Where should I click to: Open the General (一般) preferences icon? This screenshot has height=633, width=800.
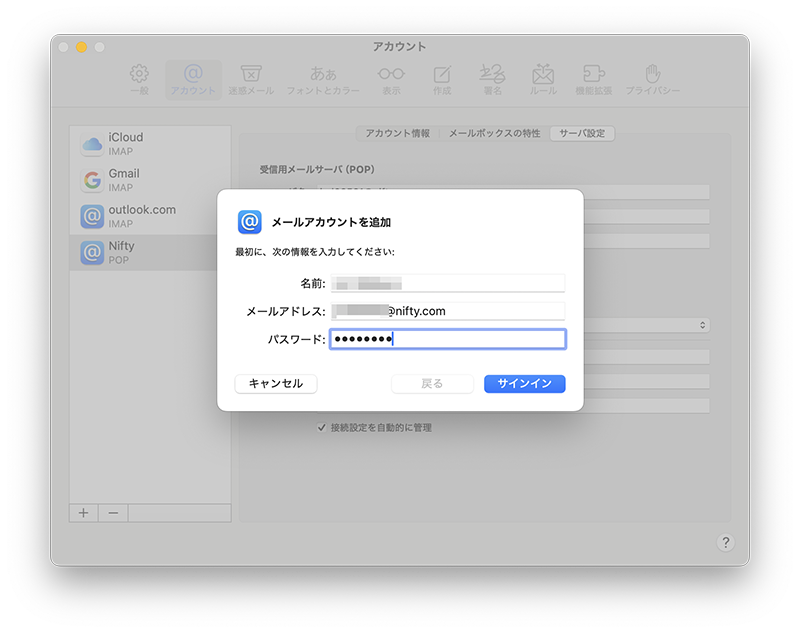point(139,79)
